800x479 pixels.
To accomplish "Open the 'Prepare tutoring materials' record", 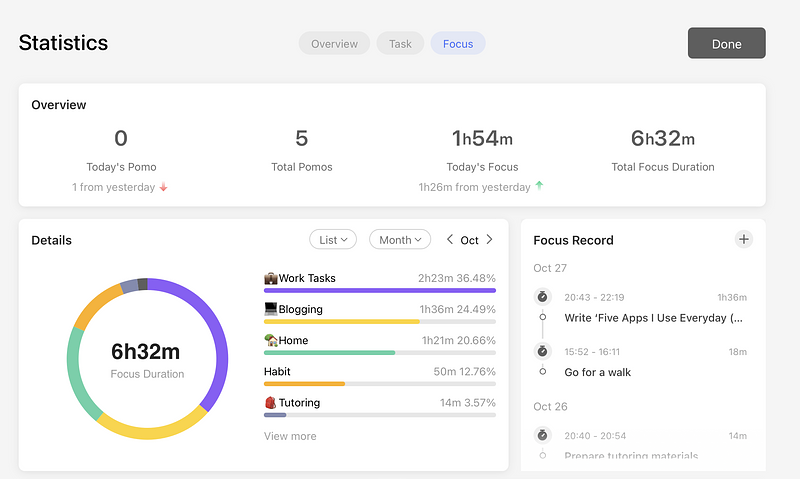I will (631, 455).
